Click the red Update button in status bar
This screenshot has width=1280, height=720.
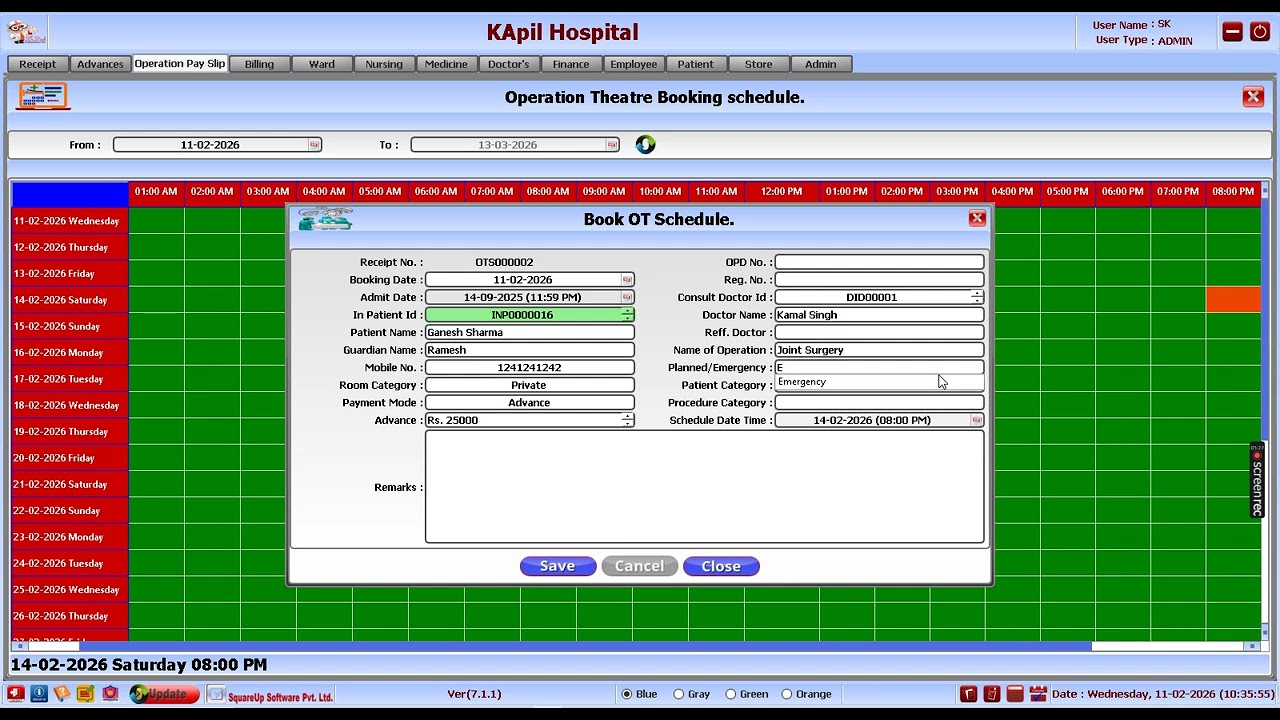click(164, 694)
